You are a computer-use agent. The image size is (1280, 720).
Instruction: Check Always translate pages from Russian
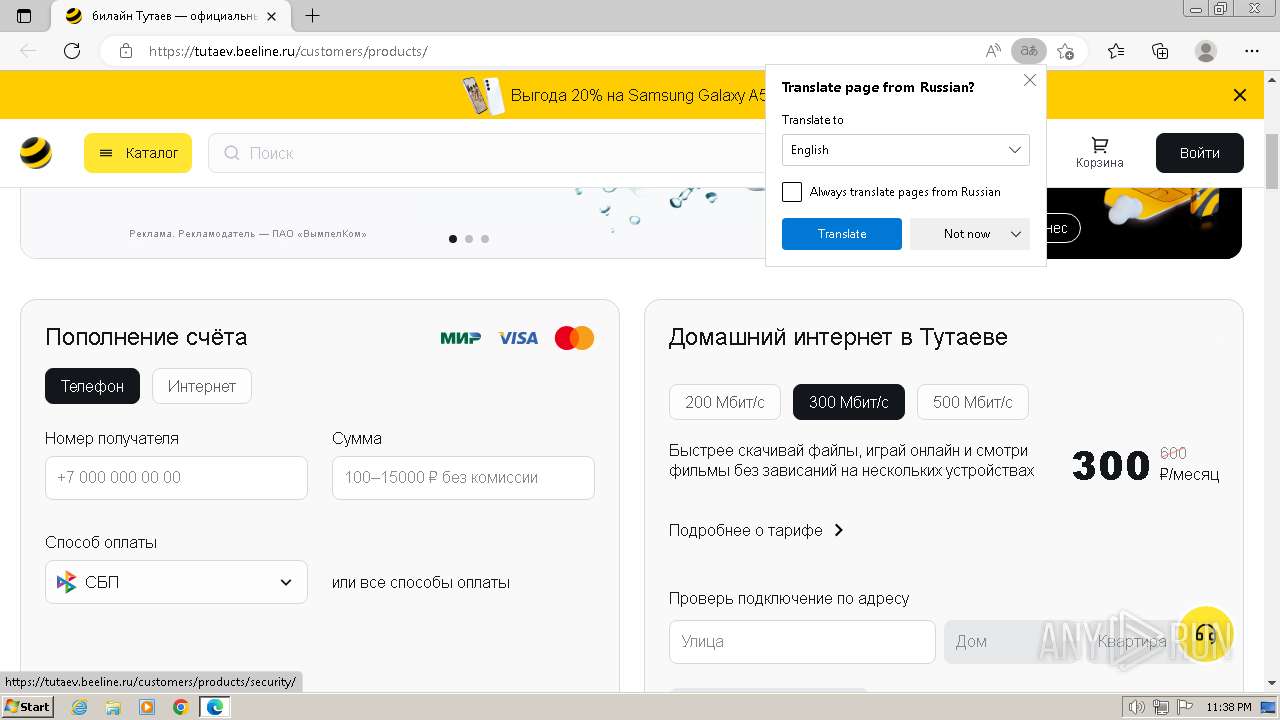click(x=792, y=192)
